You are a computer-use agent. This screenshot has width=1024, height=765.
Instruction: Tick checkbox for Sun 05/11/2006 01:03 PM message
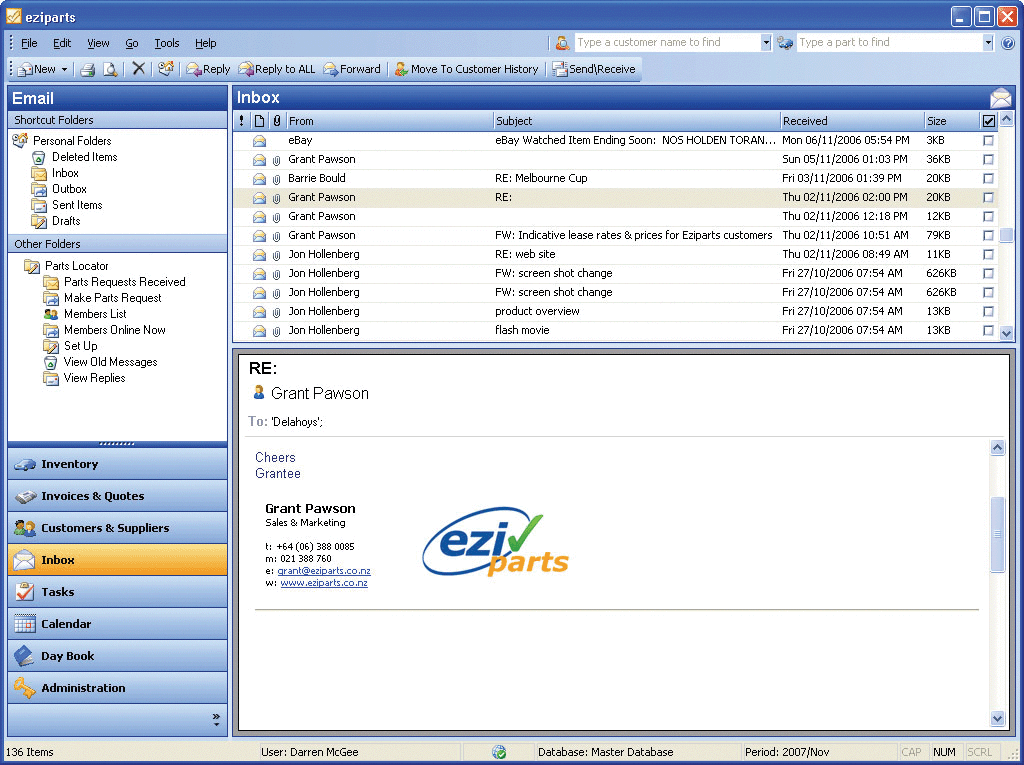pyautogui.click(x=988, y=159)
